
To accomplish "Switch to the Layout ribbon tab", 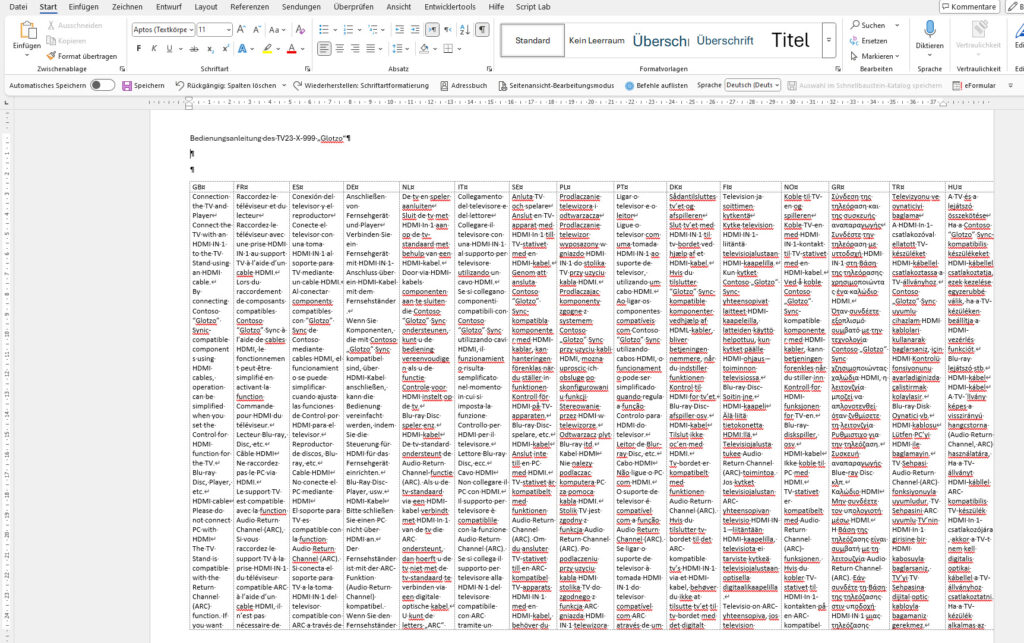I will [x=206, y=7].
